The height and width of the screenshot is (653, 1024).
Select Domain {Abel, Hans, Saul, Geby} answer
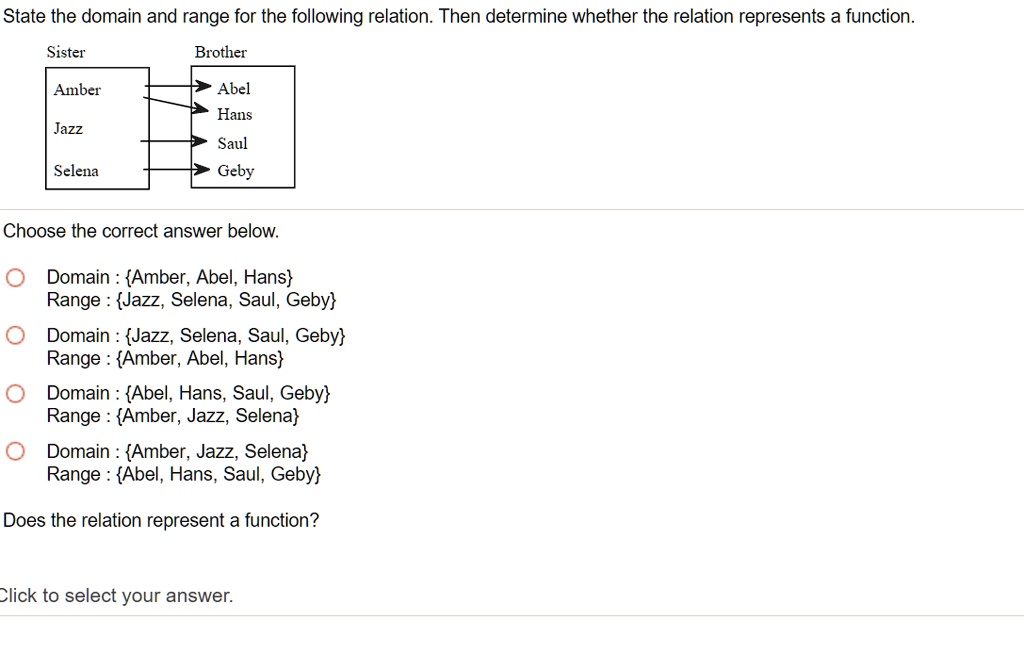[14, 393]
